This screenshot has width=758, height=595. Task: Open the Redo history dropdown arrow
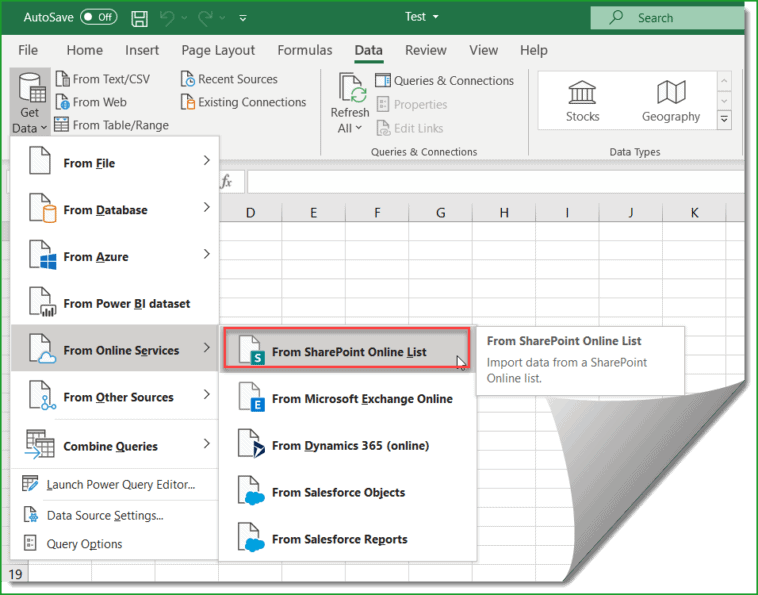click(222, 18)
